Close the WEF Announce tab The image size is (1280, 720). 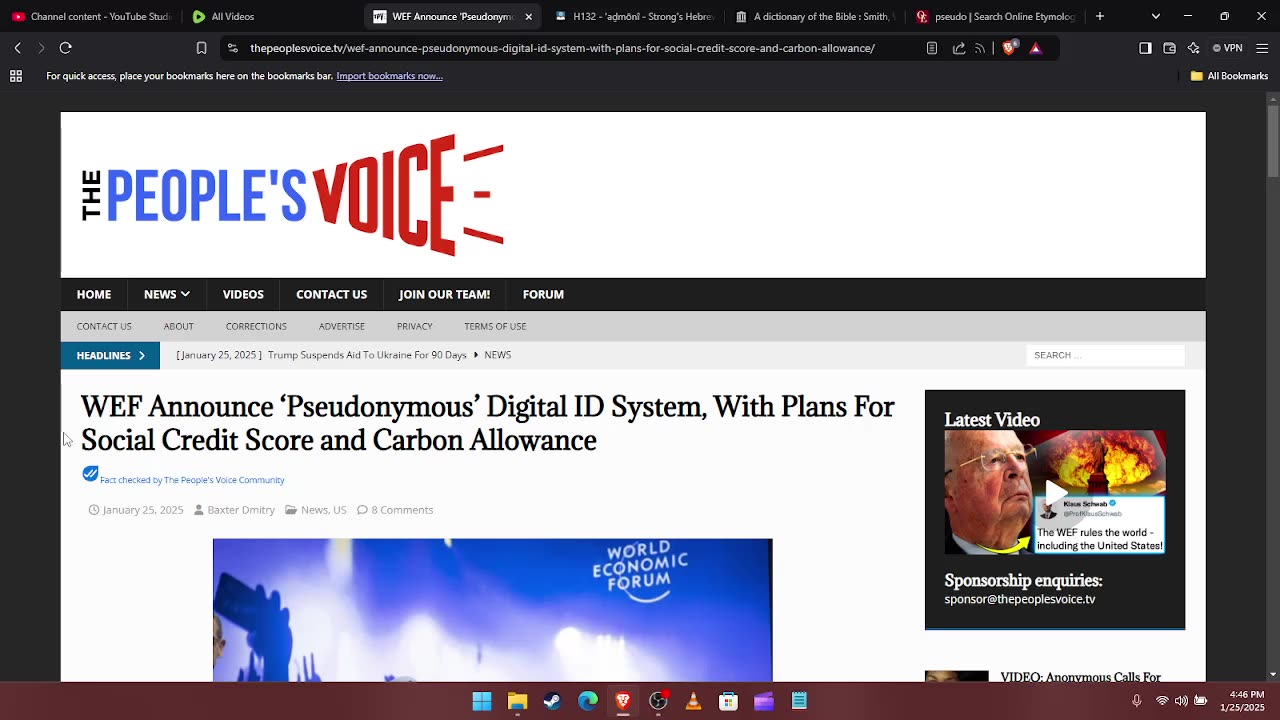click(529, 16)
